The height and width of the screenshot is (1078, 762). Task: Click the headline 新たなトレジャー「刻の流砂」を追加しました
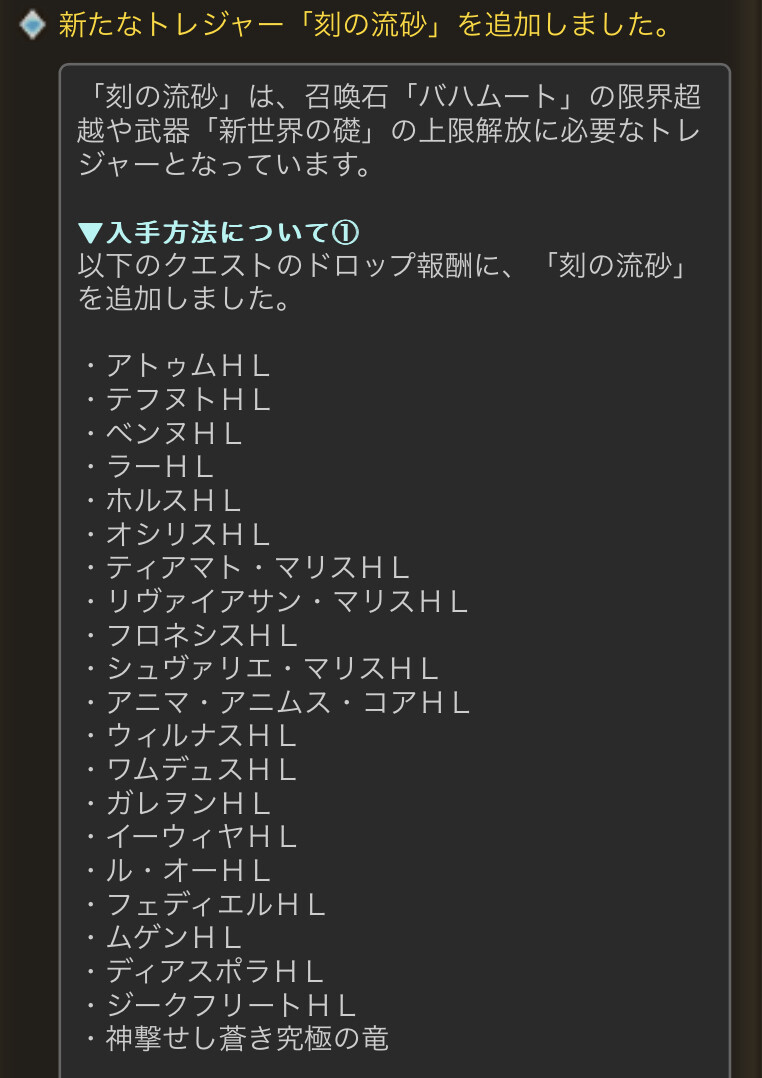click(x=364, y=25)
